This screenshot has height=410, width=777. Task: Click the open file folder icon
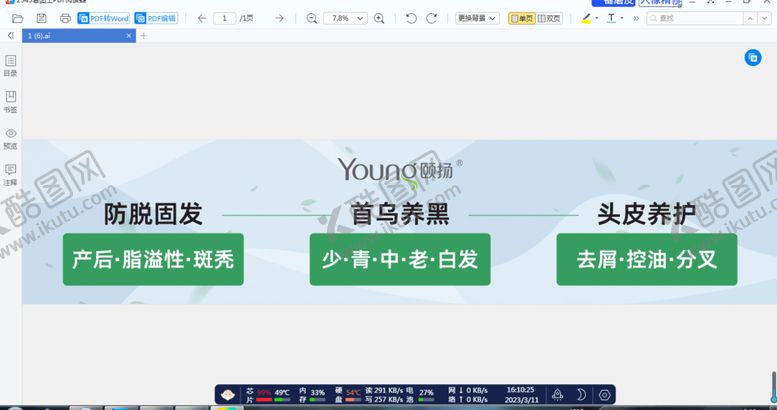click(x=20, y=18)
